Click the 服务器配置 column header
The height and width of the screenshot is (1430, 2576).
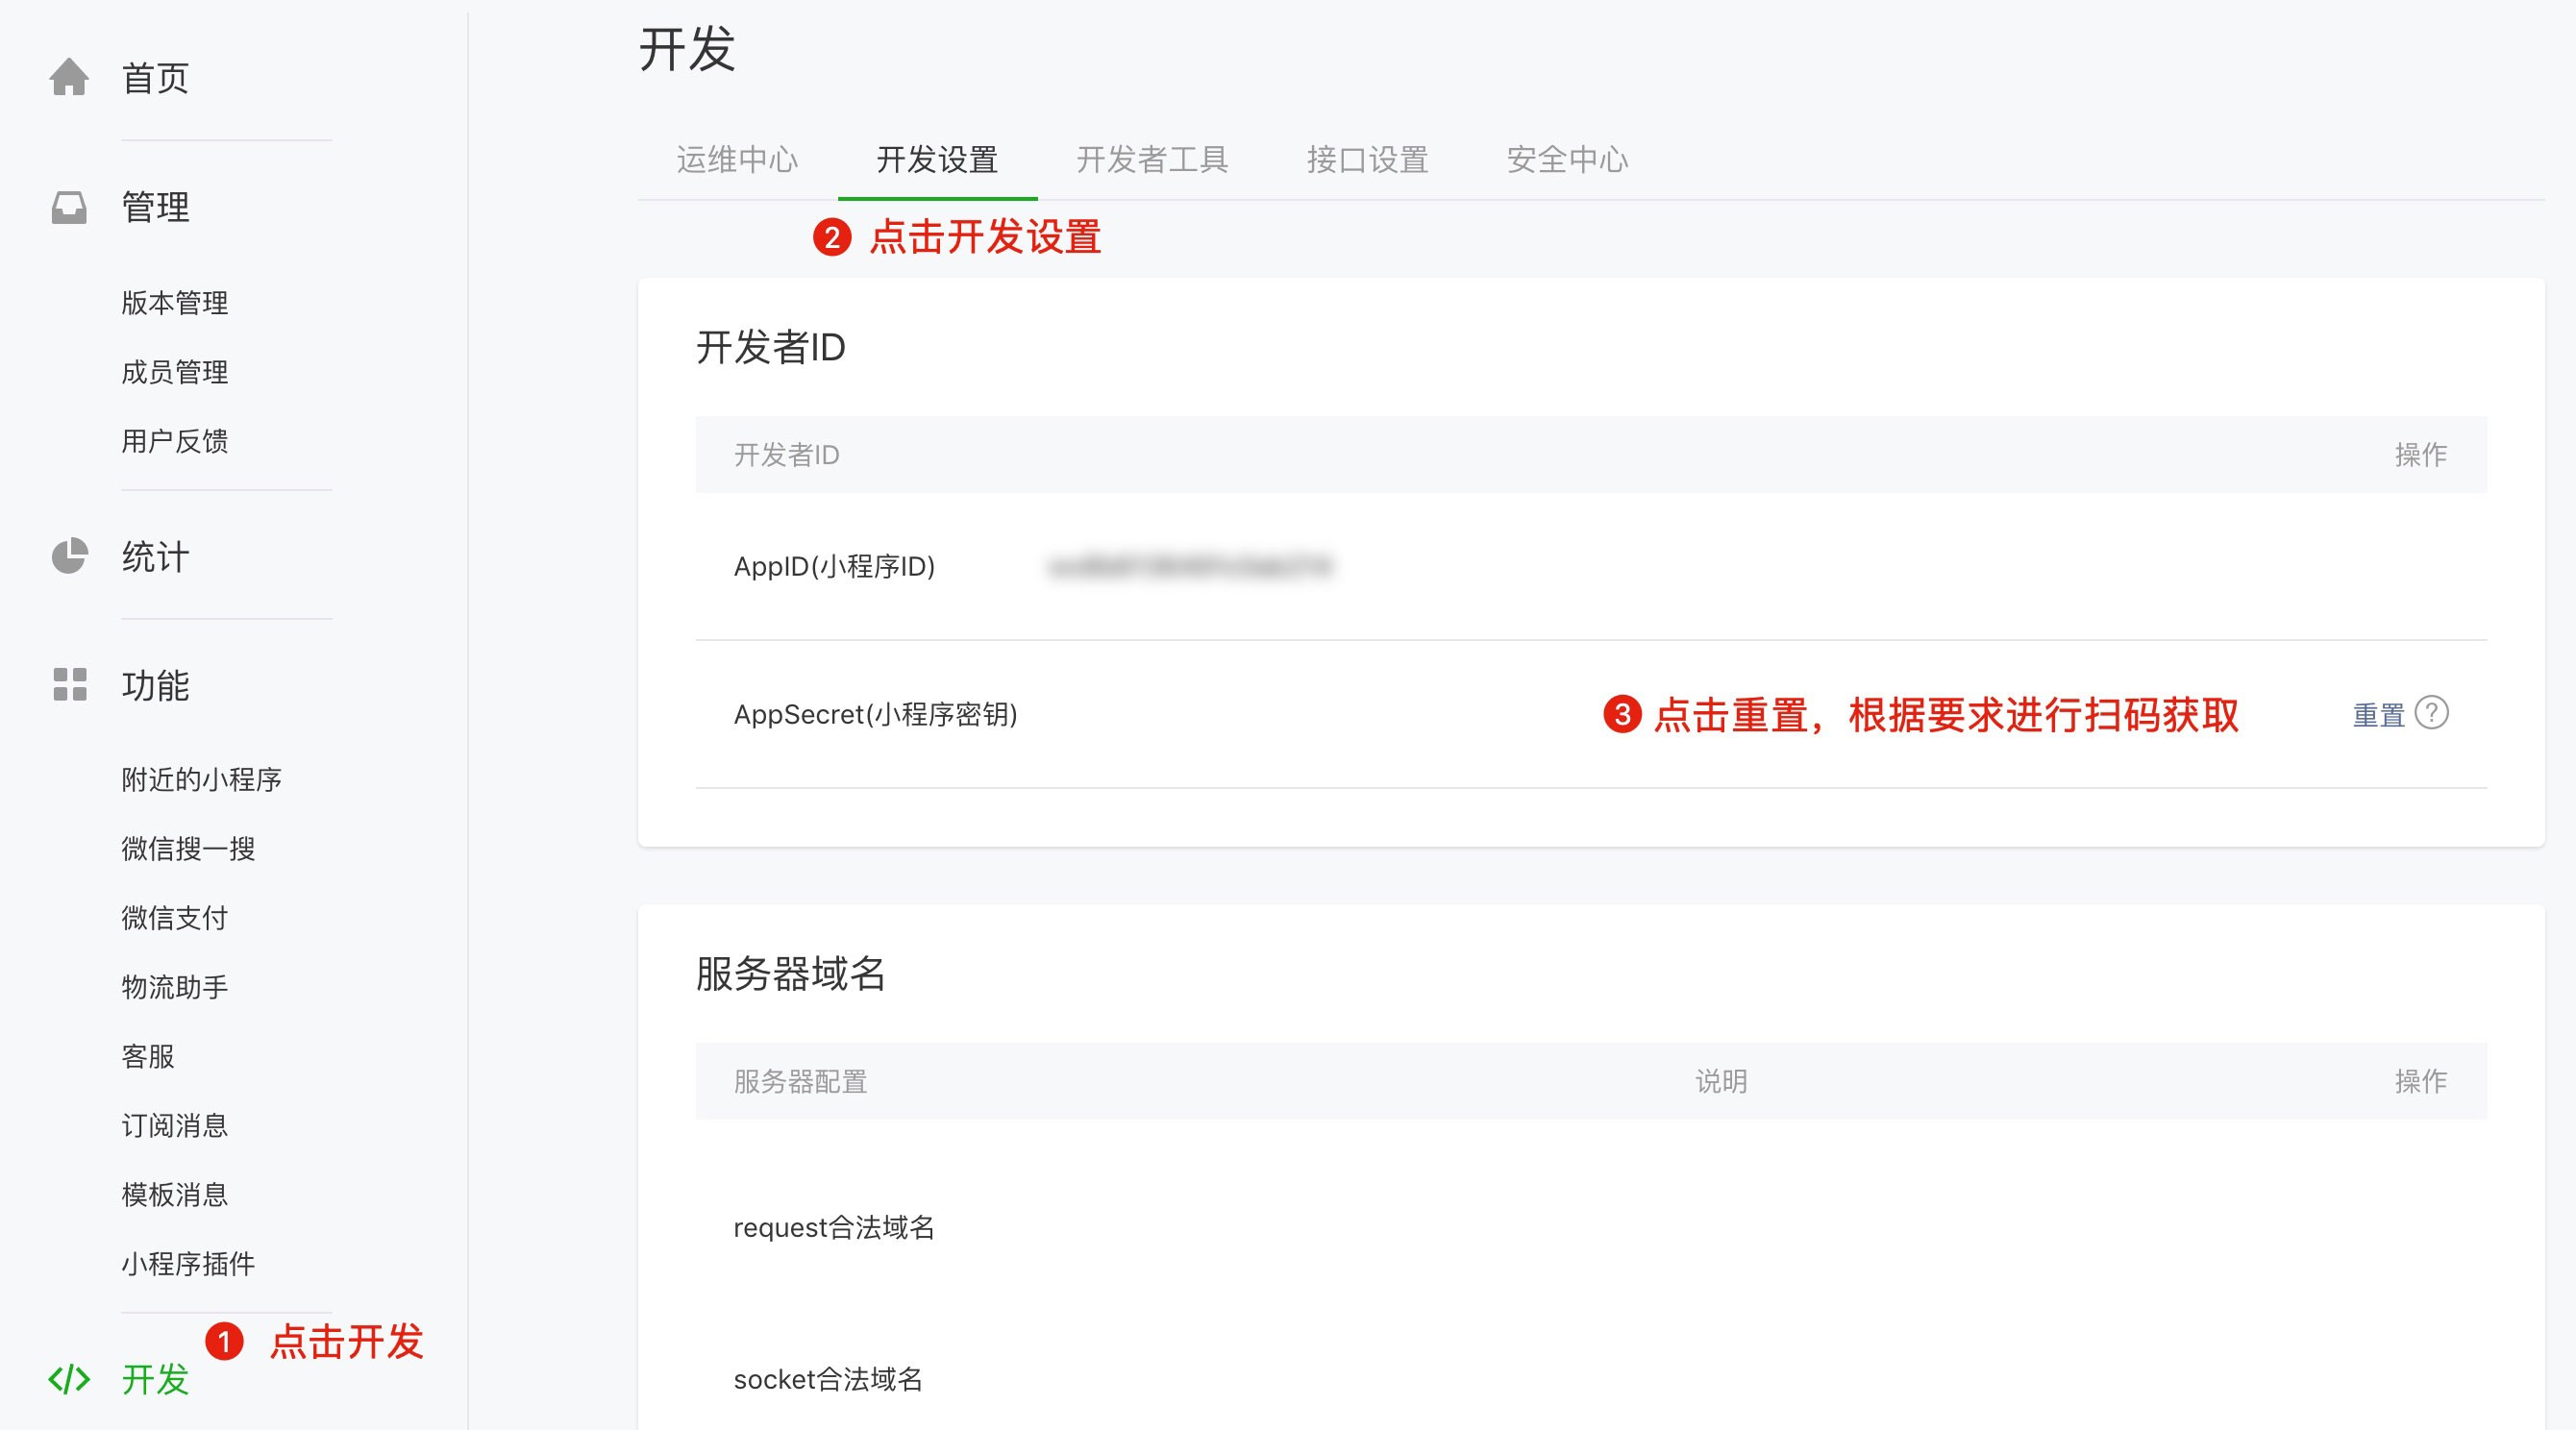[800, 1081]
